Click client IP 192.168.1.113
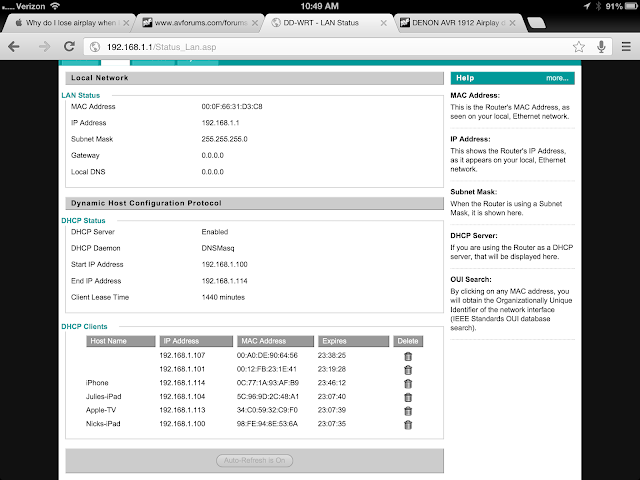This screenshot has width=640, height=480. click(182, 410)
